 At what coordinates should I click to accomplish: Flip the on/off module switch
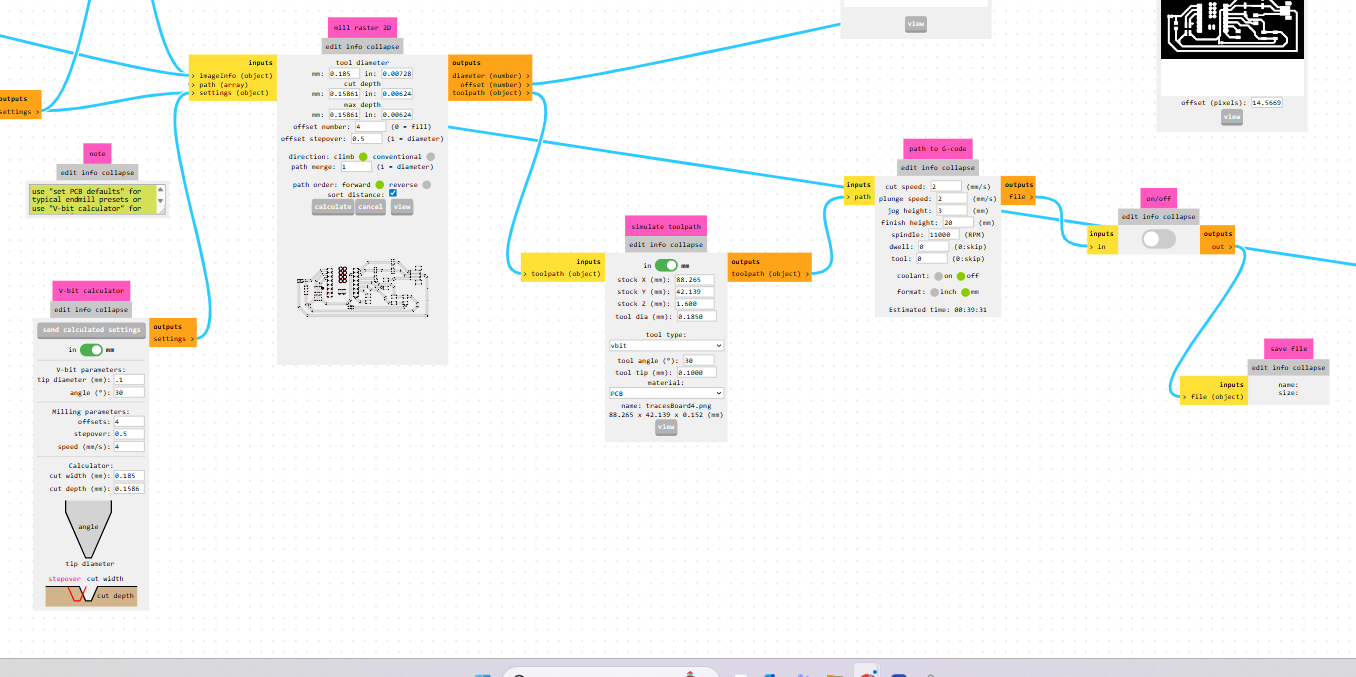click(x=1158, y=239)
